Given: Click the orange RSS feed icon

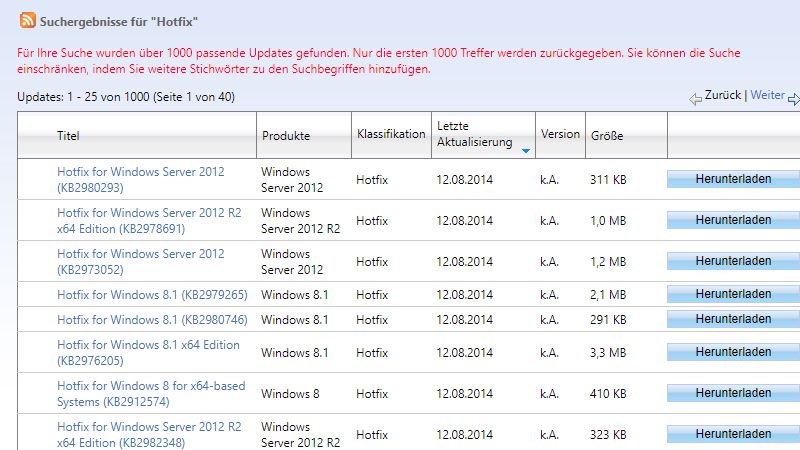Looking at the screenshot, I should [28, 20].
